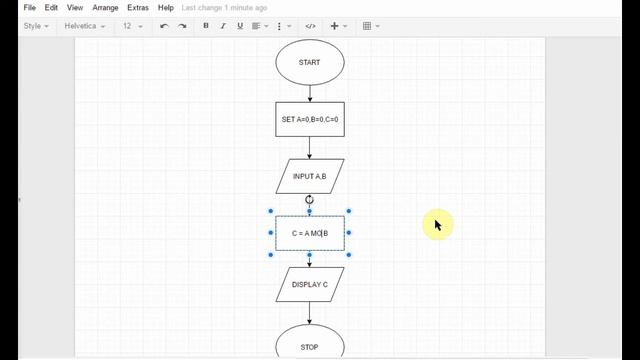Click the Undo arrow icon
640x360 pixels.
click(x=164, y=26)
